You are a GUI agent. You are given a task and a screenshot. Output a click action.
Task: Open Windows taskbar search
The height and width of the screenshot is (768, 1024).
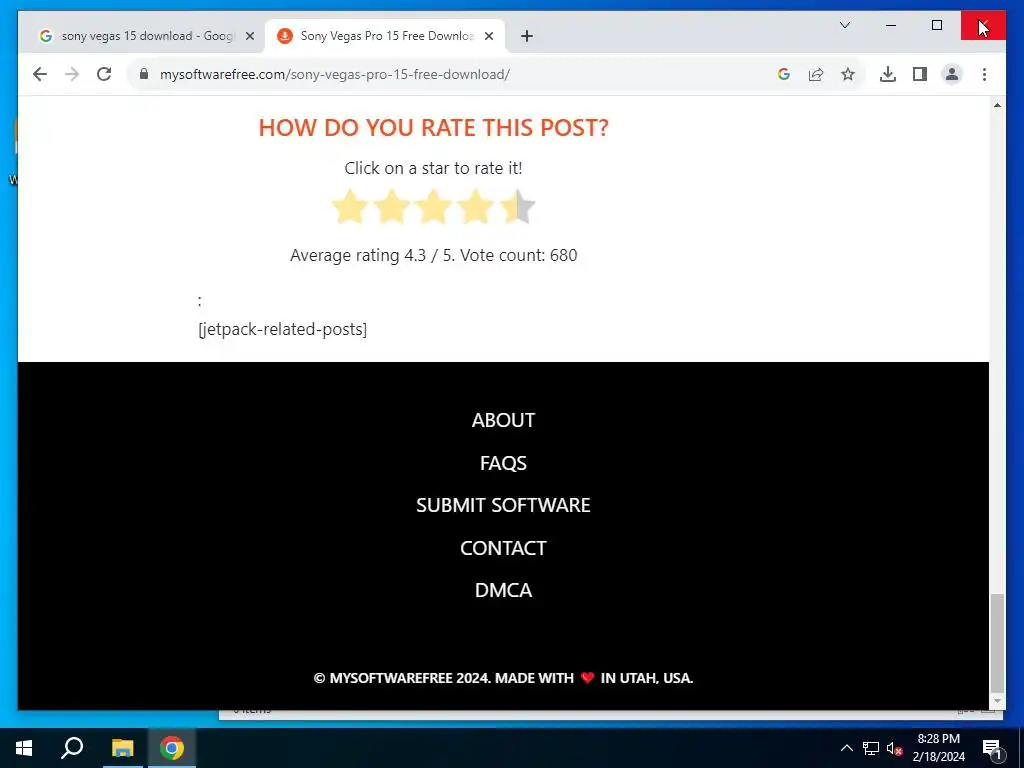click(x=72, y=748)
